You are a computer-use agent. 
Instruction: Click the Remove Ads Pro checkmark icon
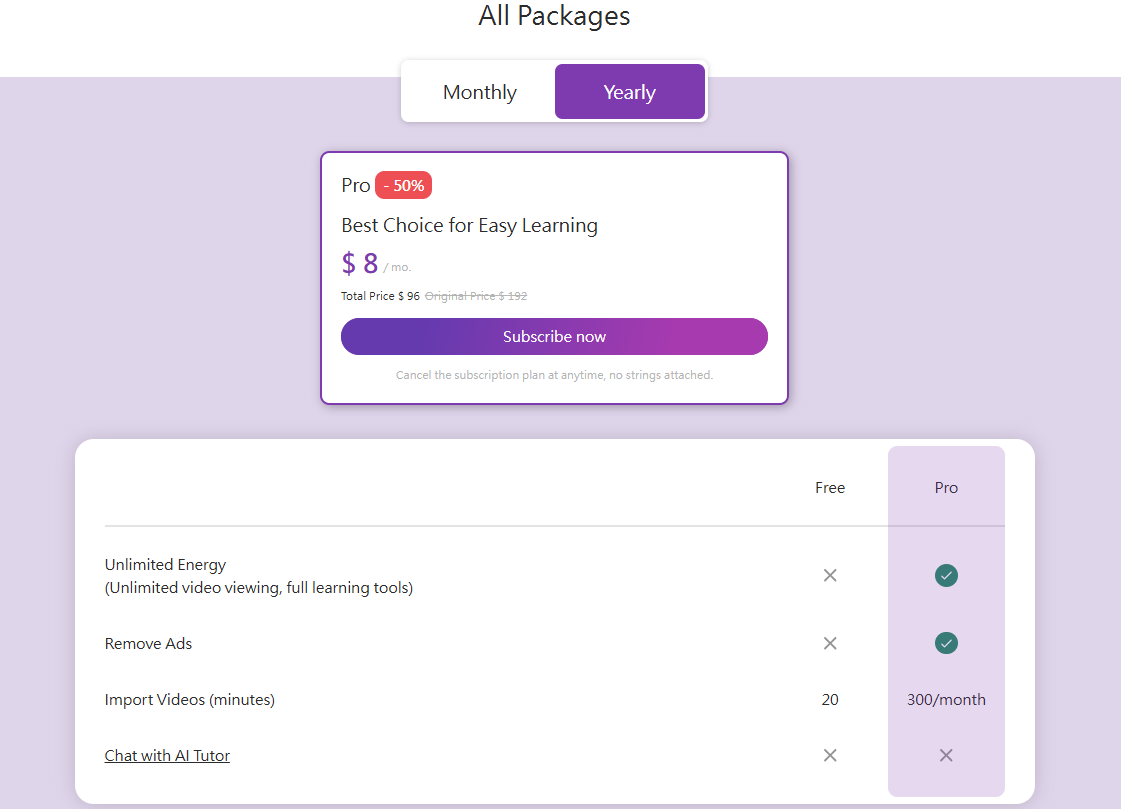946,643
